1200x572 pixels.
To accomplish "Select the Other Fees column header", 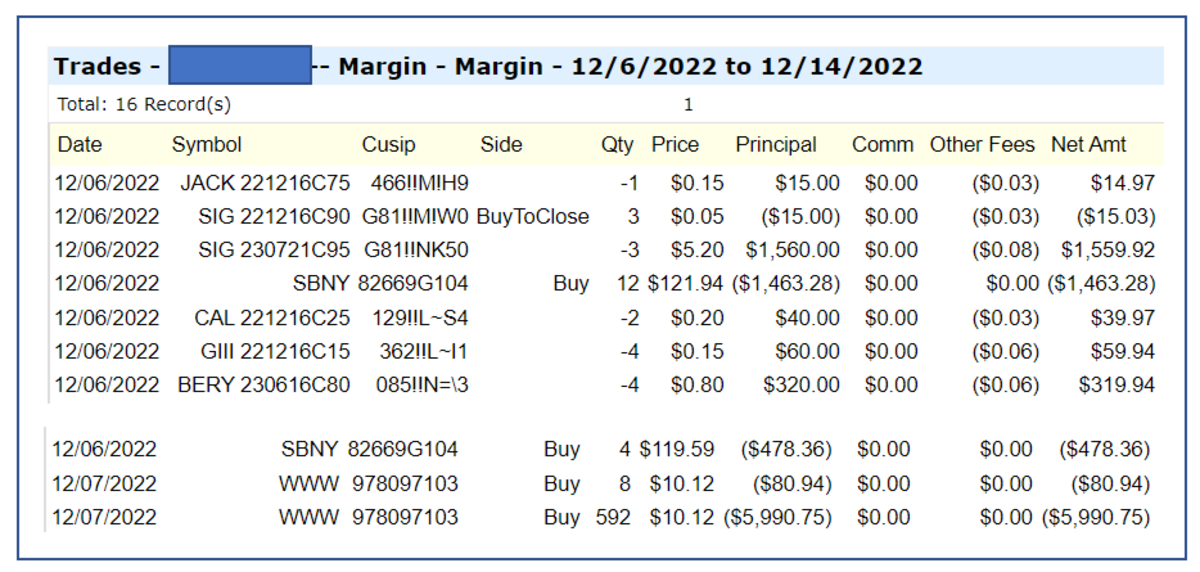I will coord(982,145).
